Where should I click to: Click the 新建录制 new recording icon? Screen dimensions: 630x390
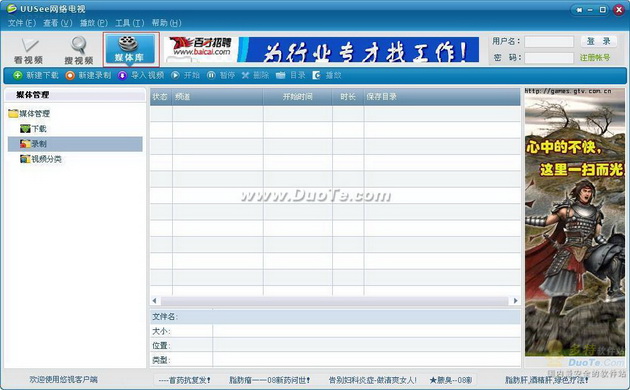pos(70,75)
